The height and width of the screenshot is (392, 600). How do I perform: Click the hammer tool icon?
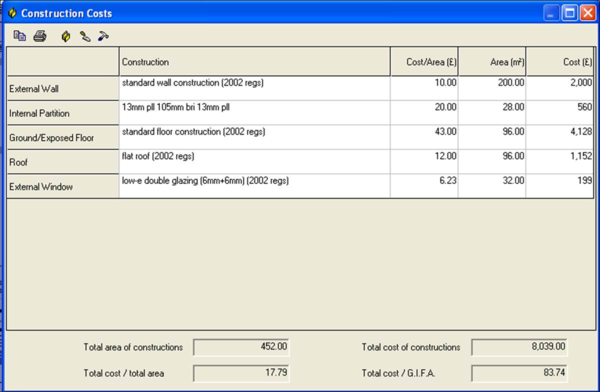point(103,36)
